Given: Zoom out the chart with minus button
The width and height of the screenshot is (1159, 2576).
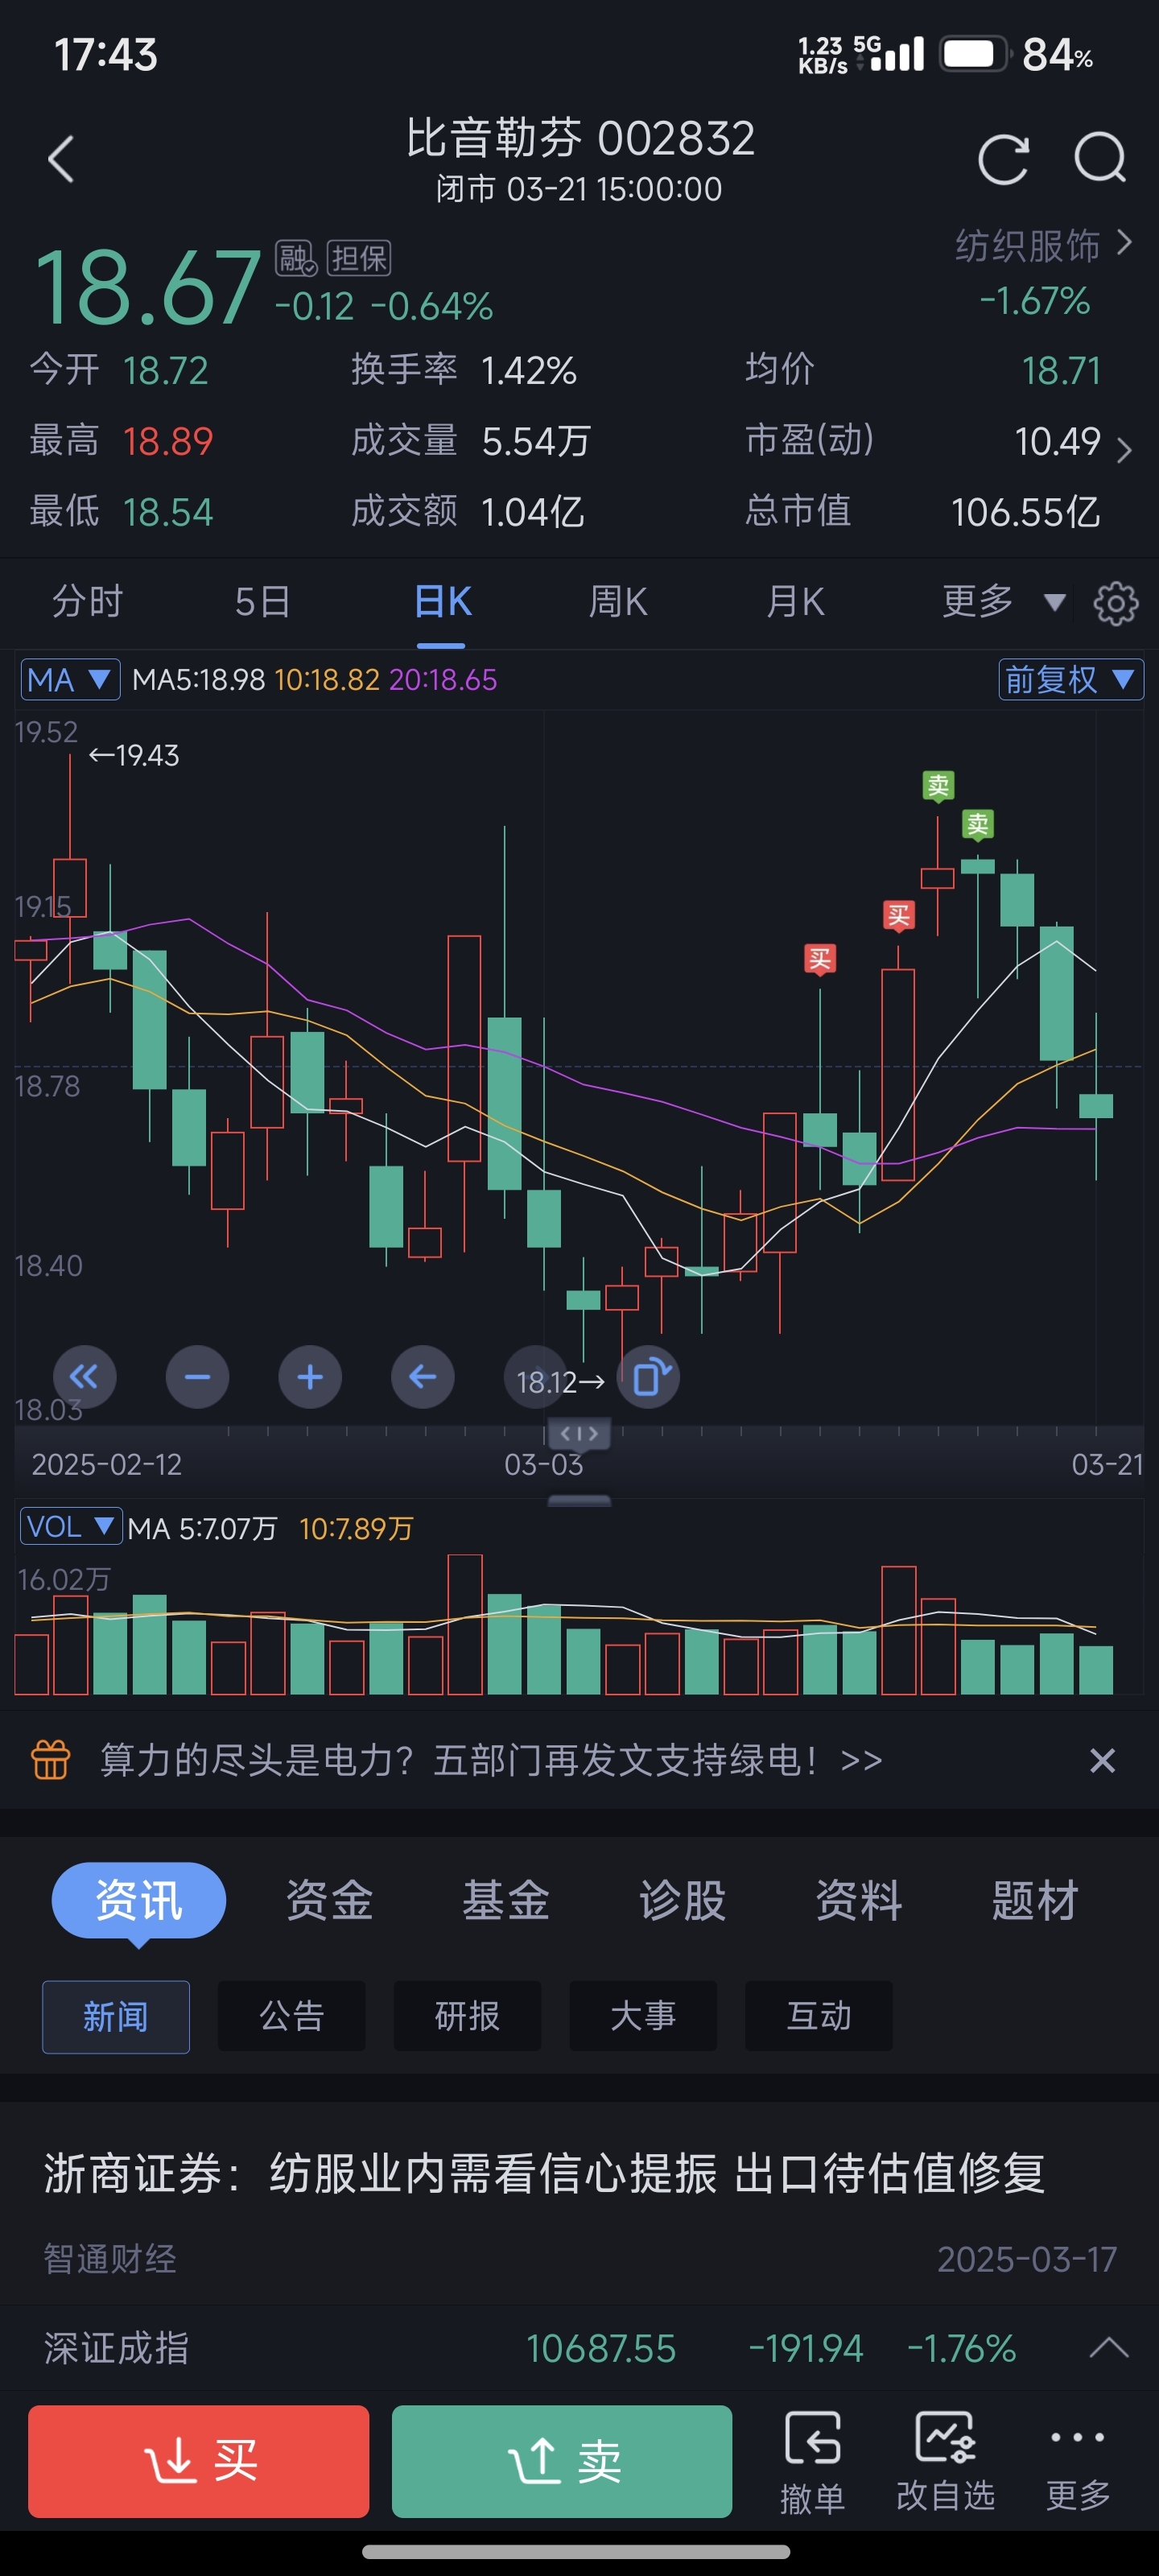Looking at the screenshot, I should point(197,1377).
